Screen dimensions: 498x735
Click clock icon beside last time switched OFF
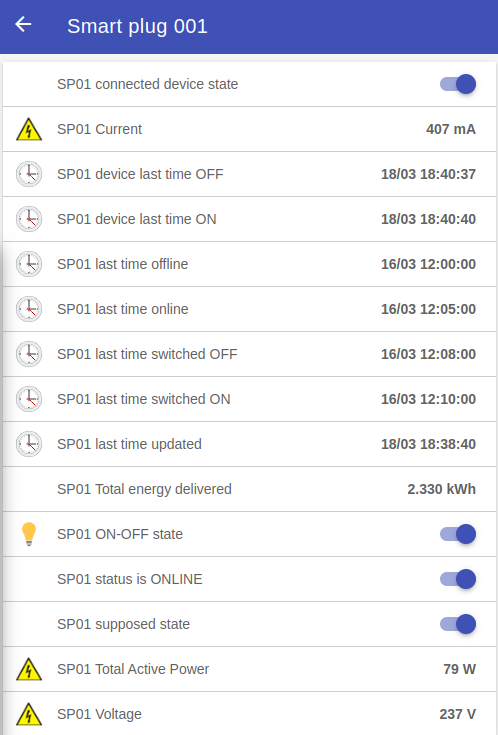pos(29,354)
